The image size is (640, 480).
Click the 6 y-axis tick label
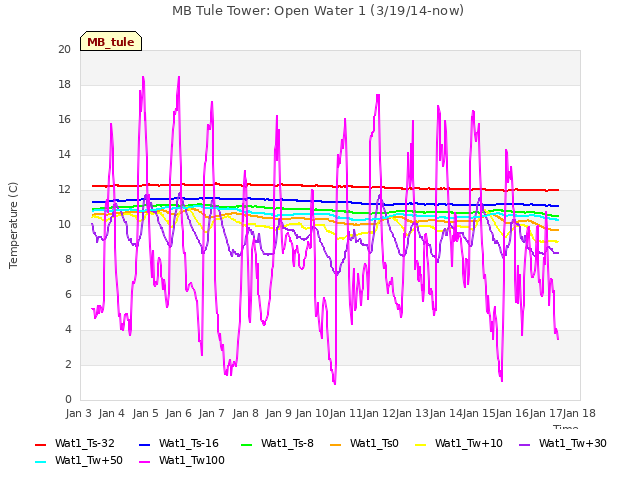[68, 295]
